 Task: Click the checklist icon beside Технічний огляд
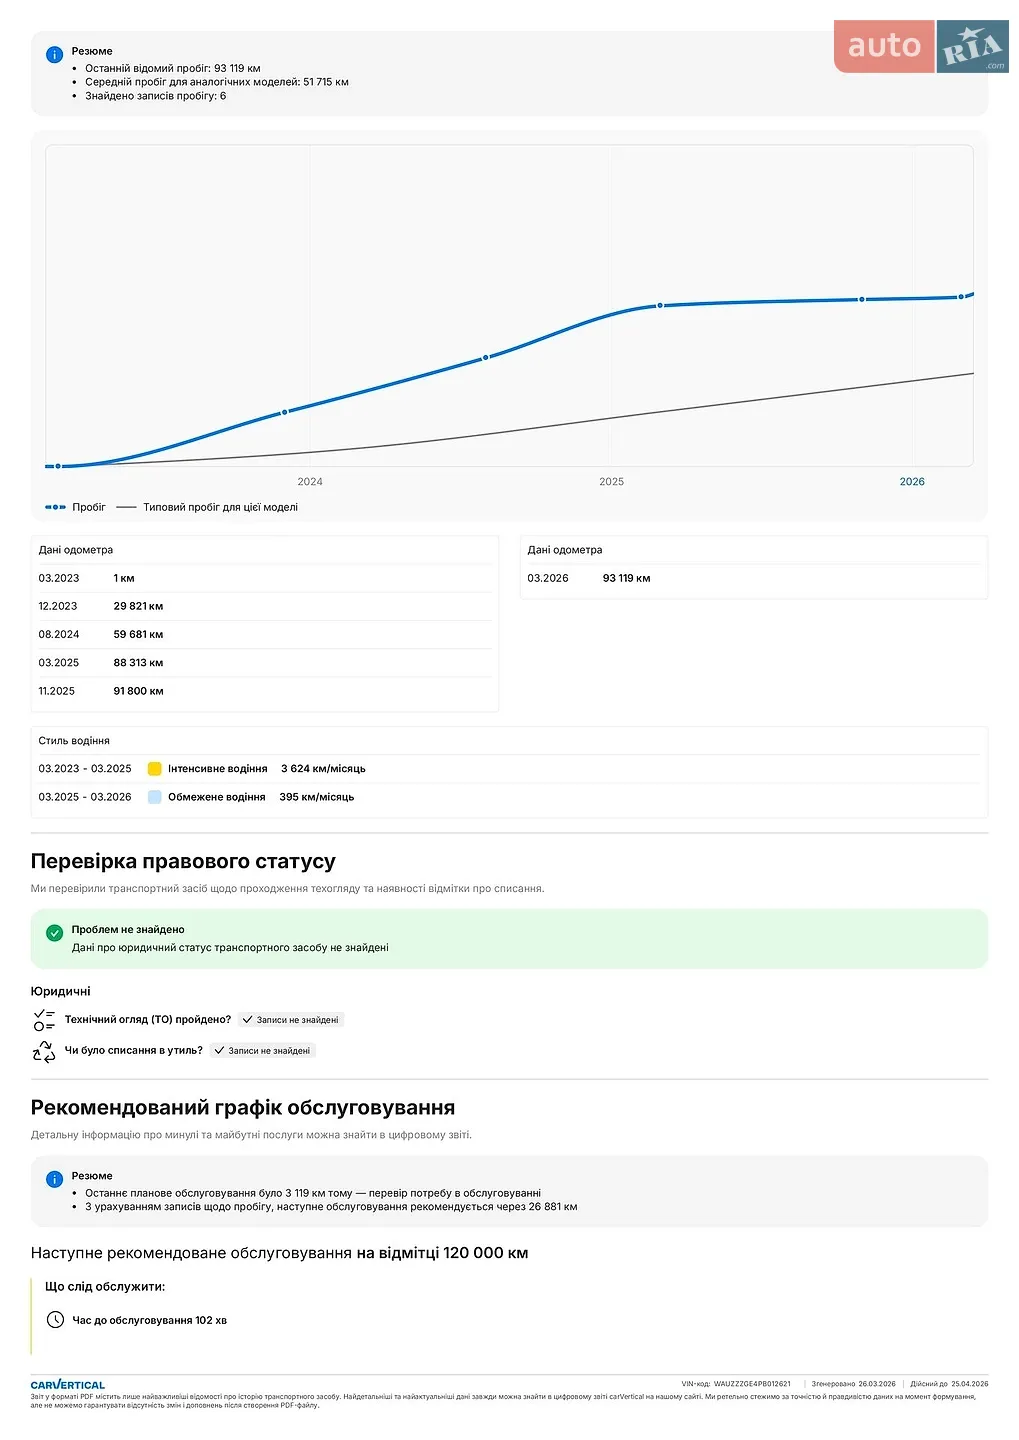tap(44, 1020)
